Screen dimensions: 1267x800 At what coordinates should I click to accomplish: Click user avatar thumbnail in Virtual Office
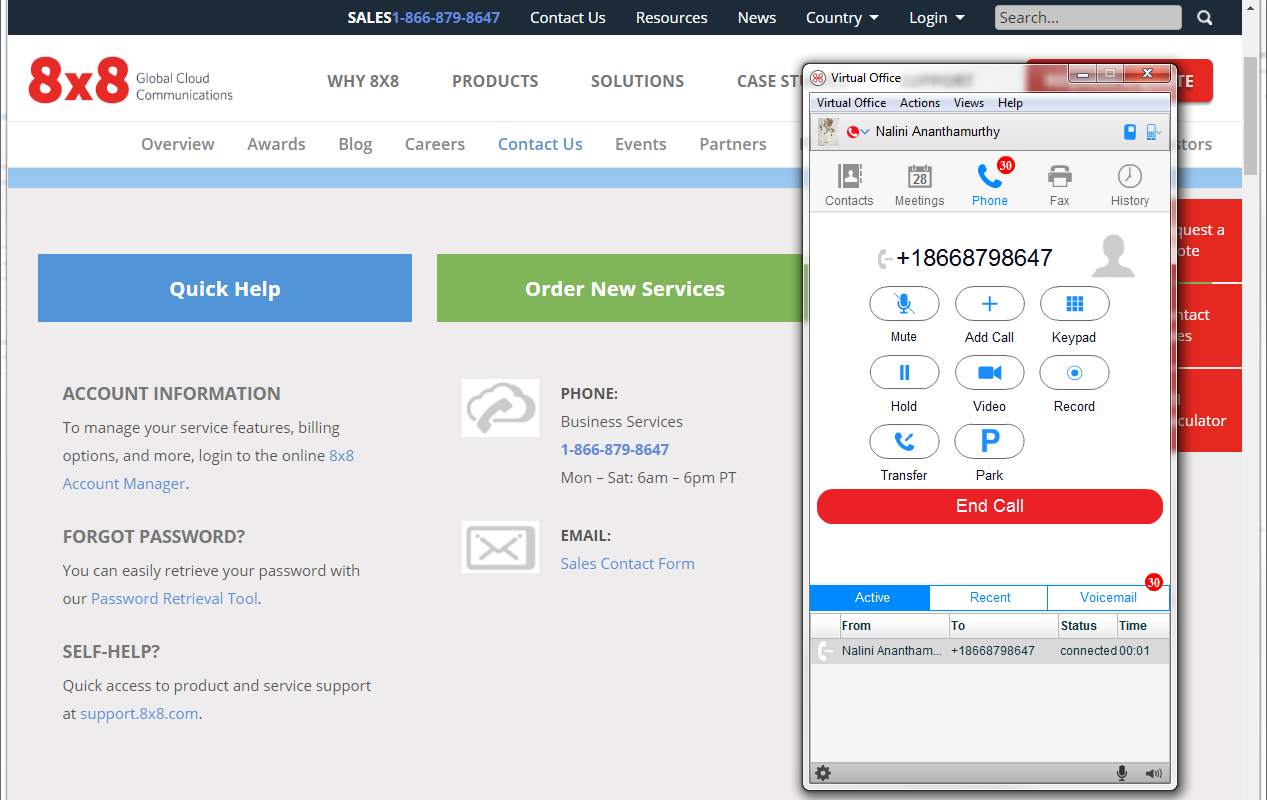click(x=828, y=131)
